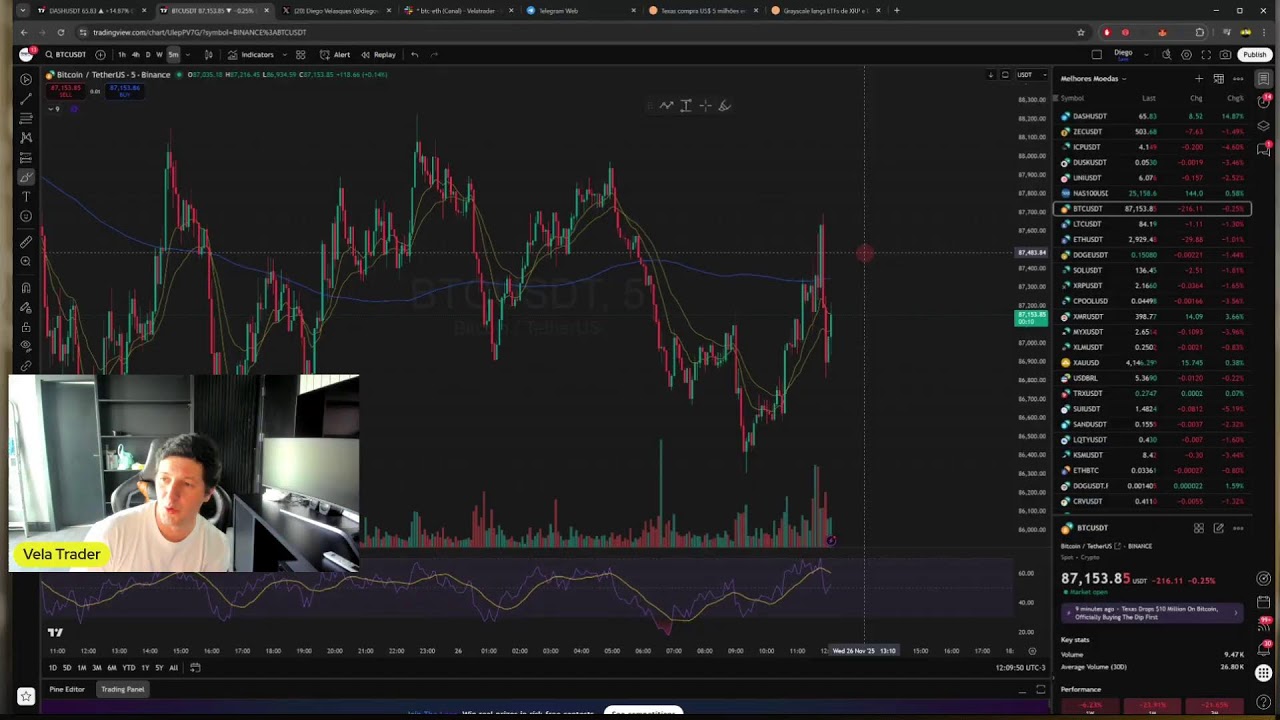The height and width of the screenshot is (720, 1280).
Task: Open the Indicators dialog
Action: pos(251,54)
